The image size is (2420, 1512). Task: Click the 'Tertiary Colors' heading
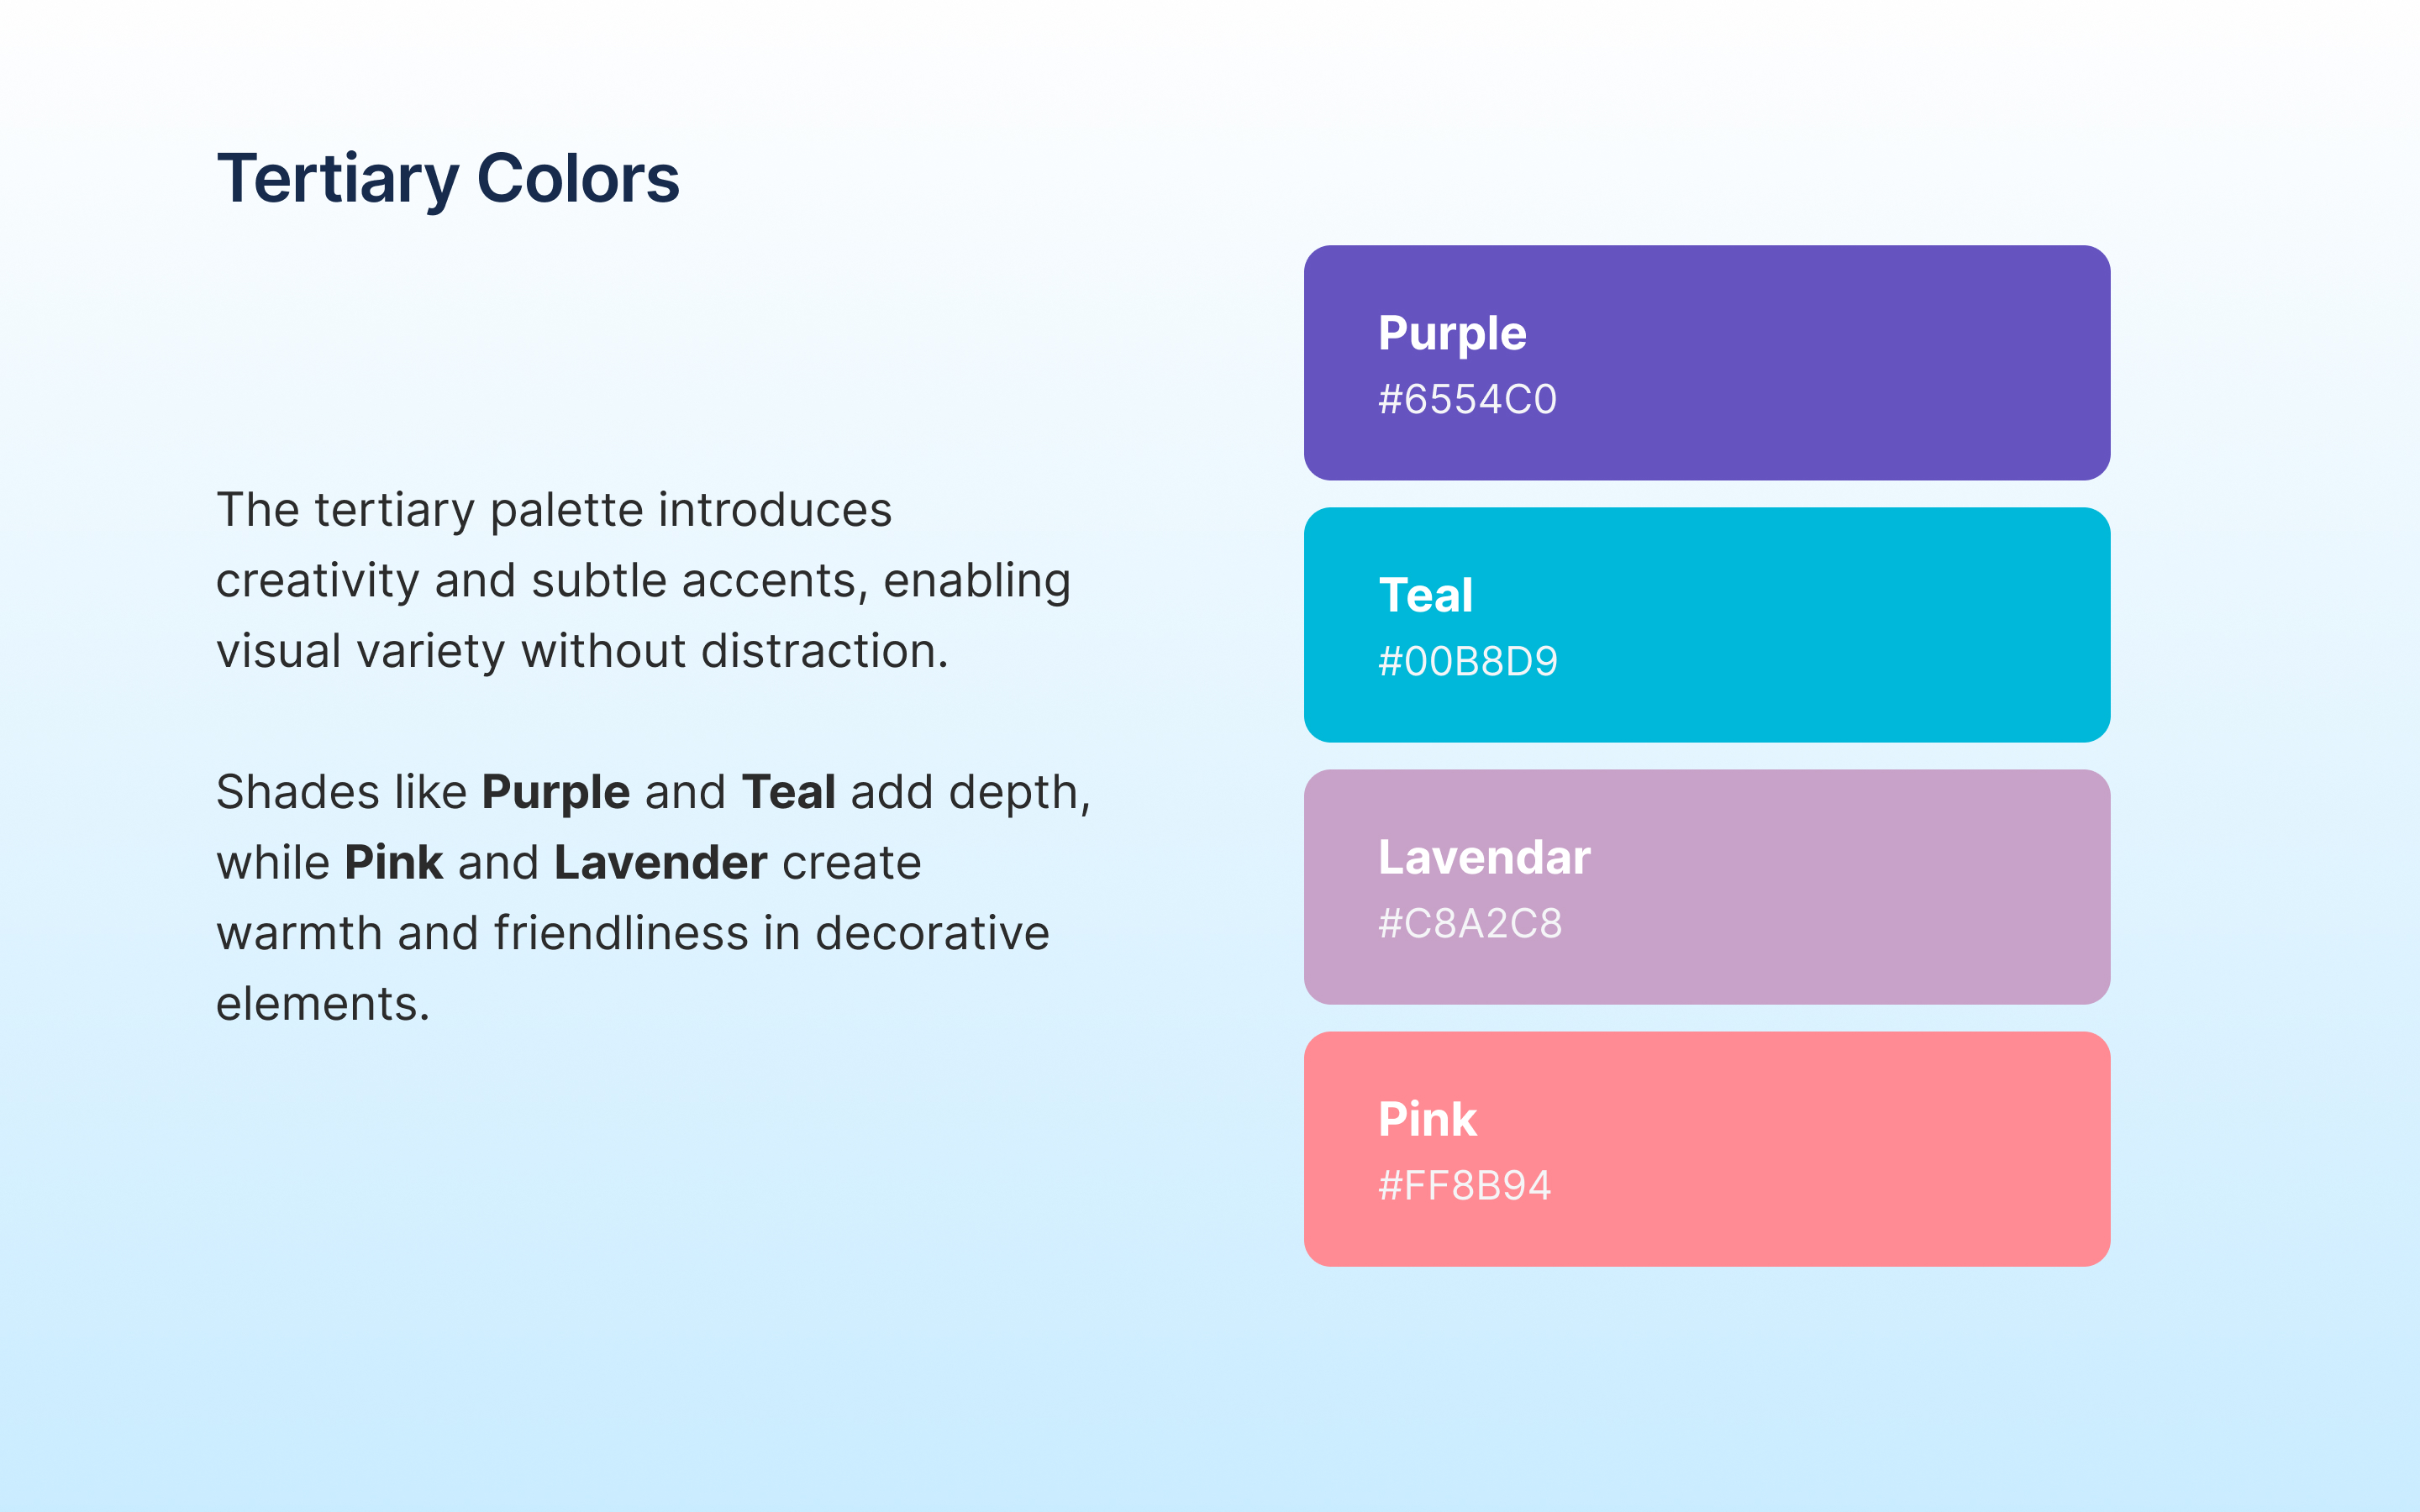pyautogui.click(x=448, y=179)
